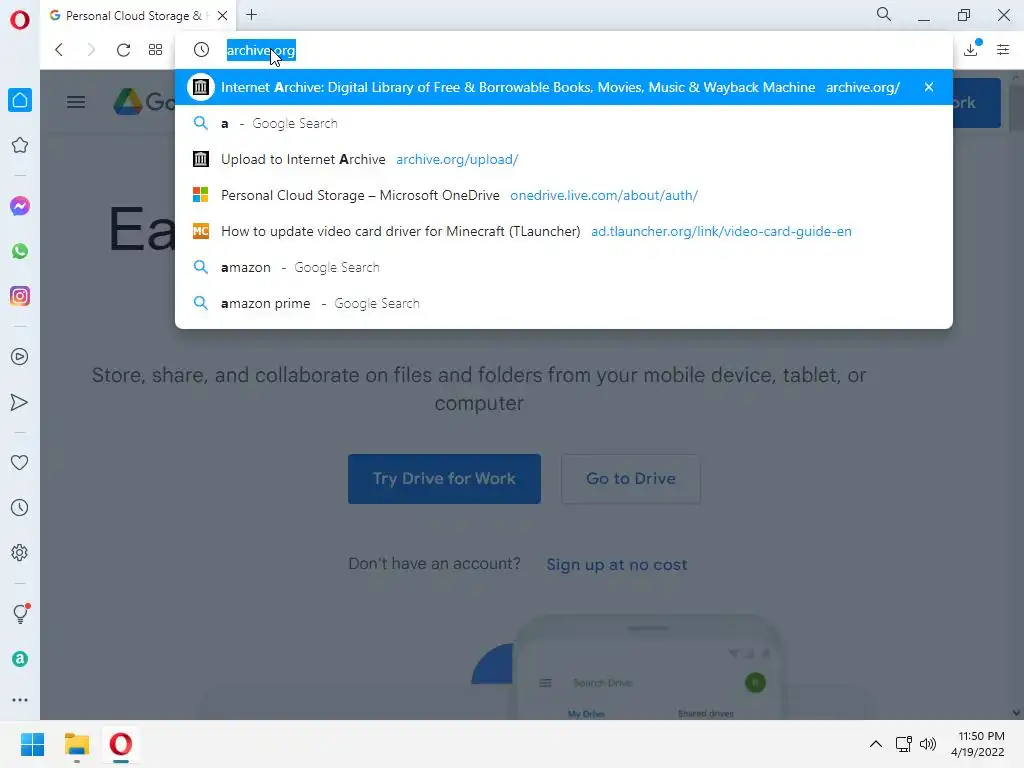Open History clock in sidebar
Image resolution: width=1024 pixels, height=768 pixels.
click(x=20, y=507)
